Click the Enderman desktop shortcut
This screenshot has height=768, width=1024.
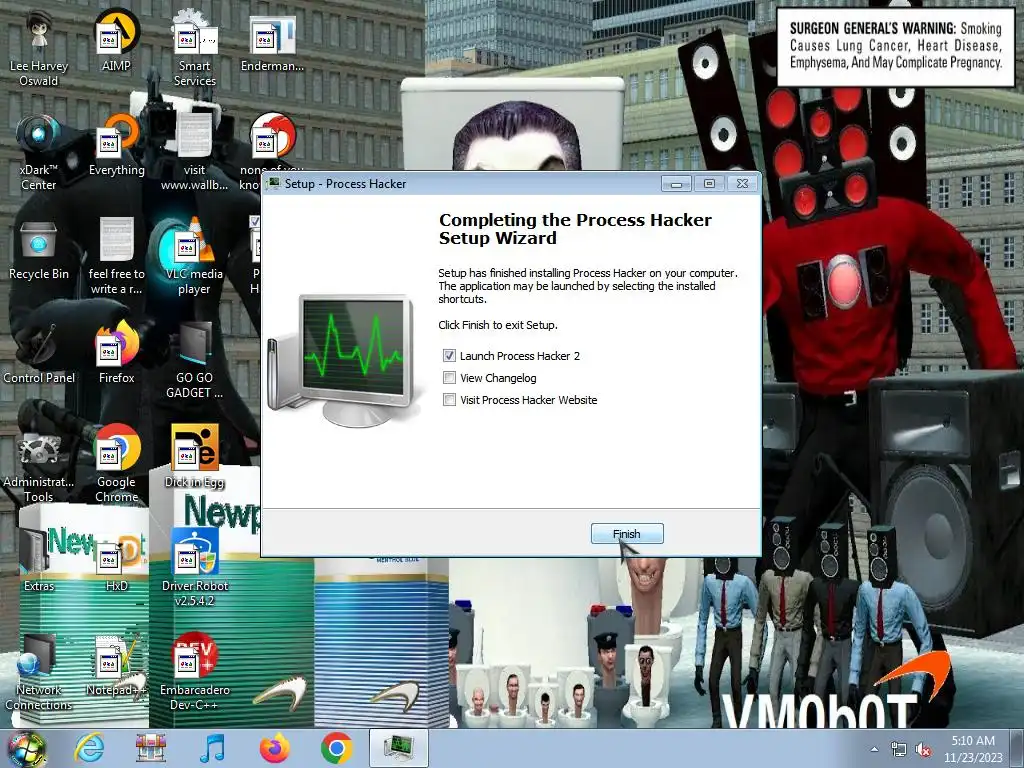[272, 42]
